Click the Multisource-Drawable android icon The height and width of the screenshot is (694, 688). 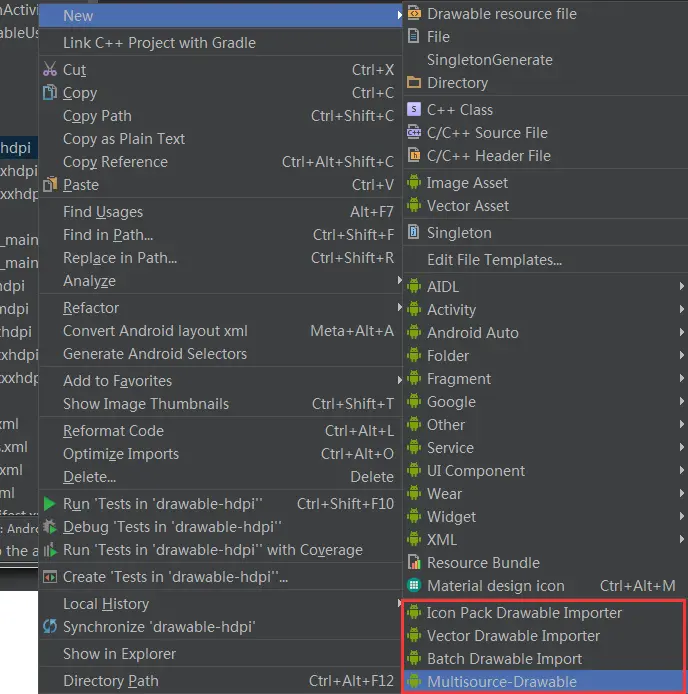(414, 681)
